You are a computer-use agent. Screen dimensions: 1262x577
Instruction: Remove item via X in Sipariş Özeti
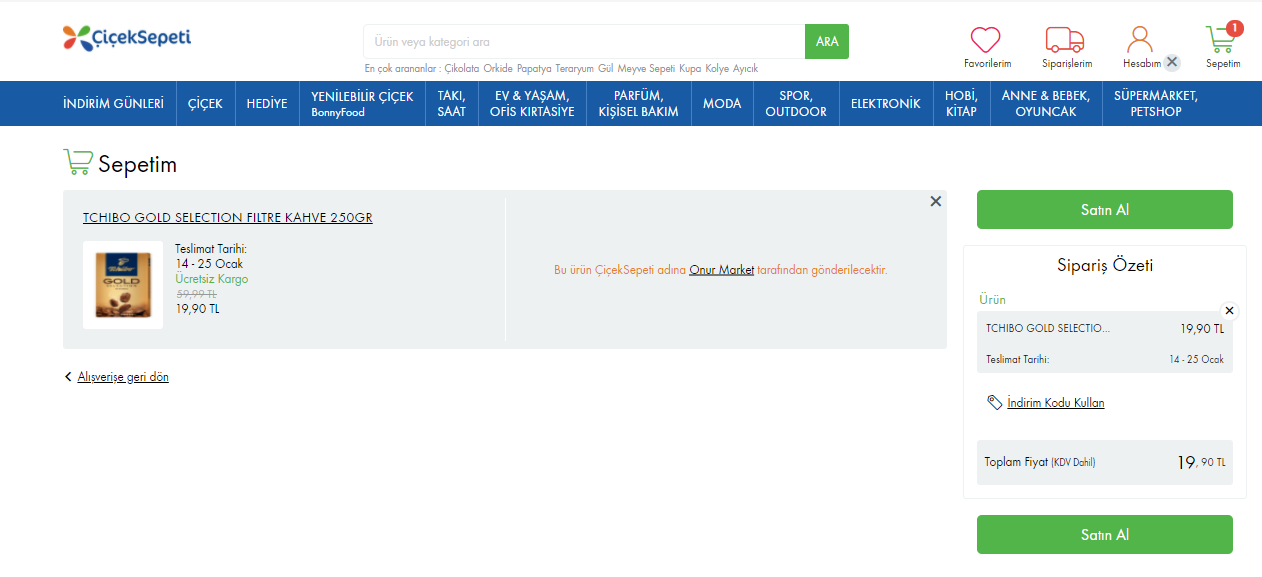pyautogui.click(x=1230, y=311)
